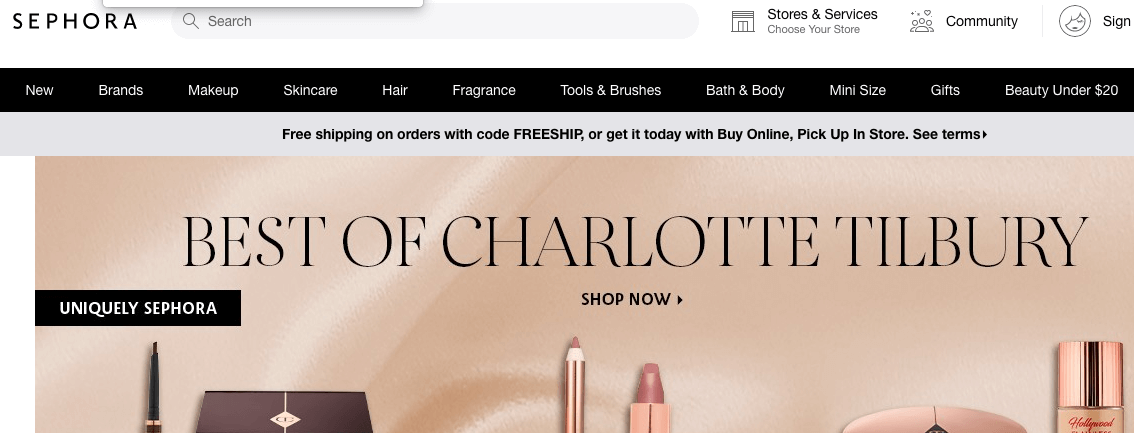The image size is (1134, 433).
Task: Click the Choose Your Store link
Action: [814, 30]
